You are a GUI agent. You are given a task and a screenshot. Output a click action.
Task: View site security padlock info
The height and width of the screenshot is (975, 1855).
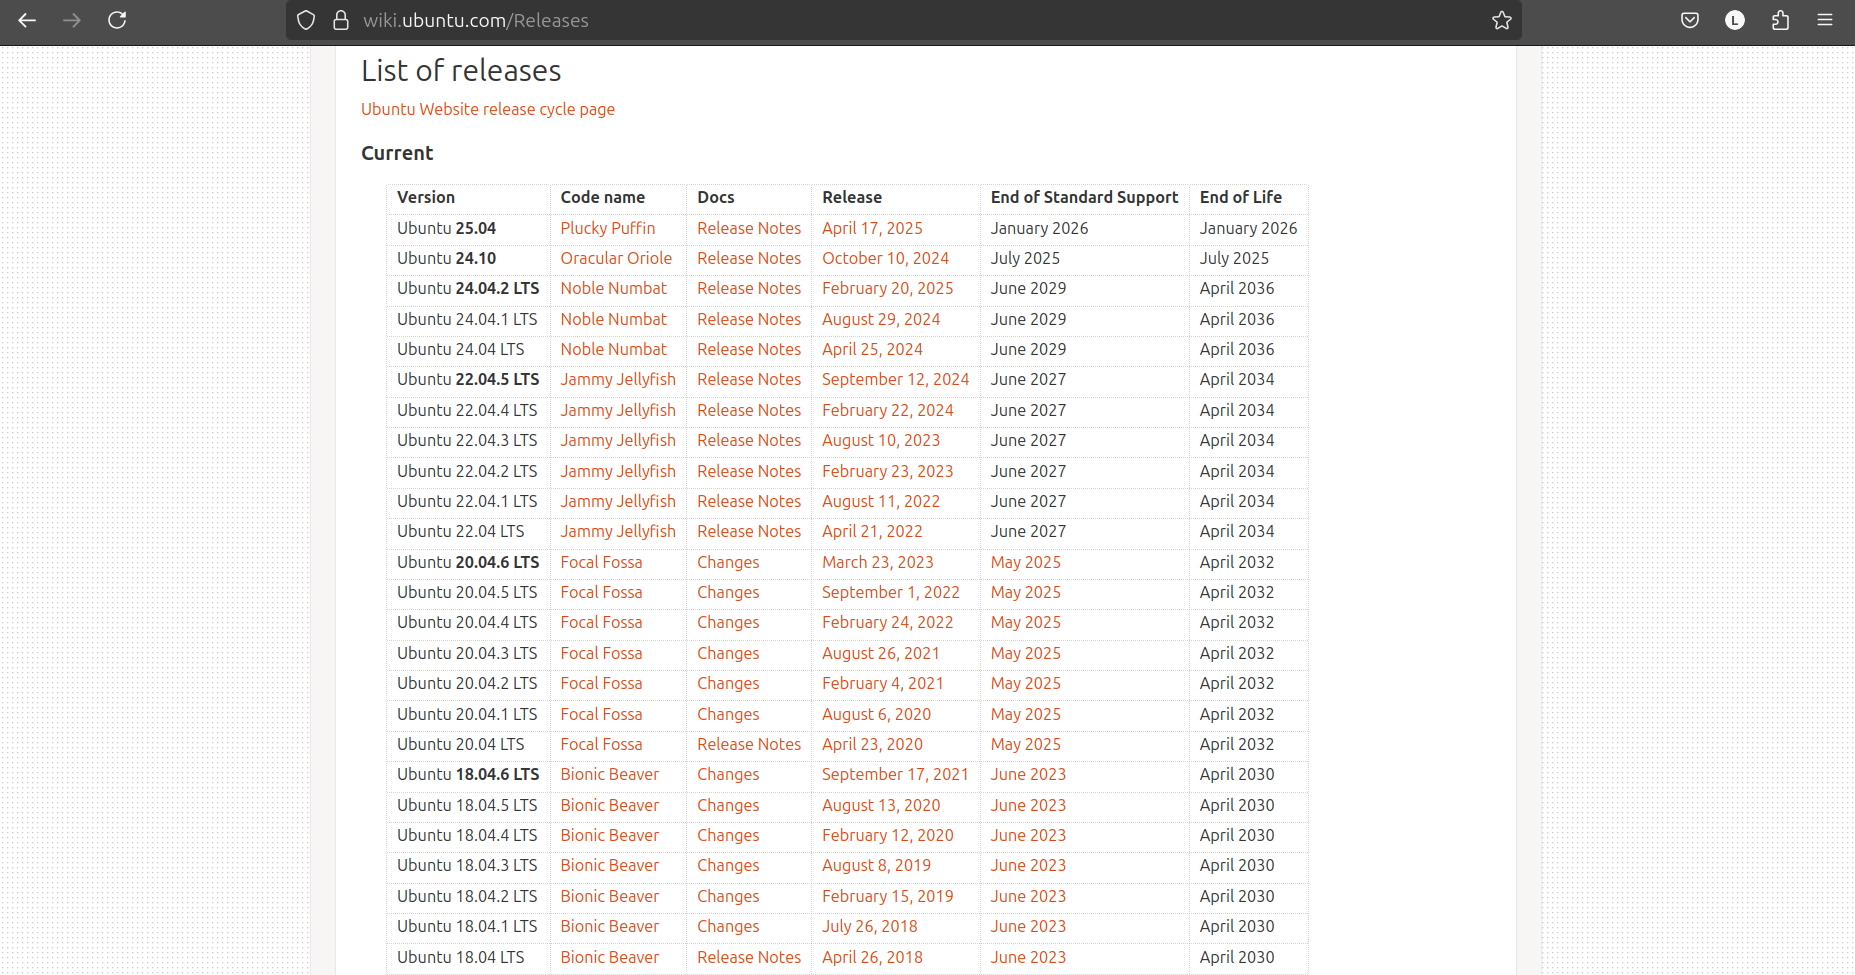click(x=341, y=20)
